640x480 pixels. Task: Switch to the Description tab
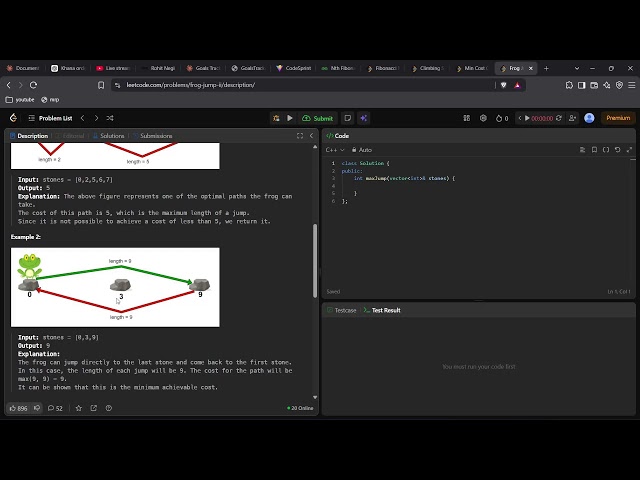click(x=29, y=136)
